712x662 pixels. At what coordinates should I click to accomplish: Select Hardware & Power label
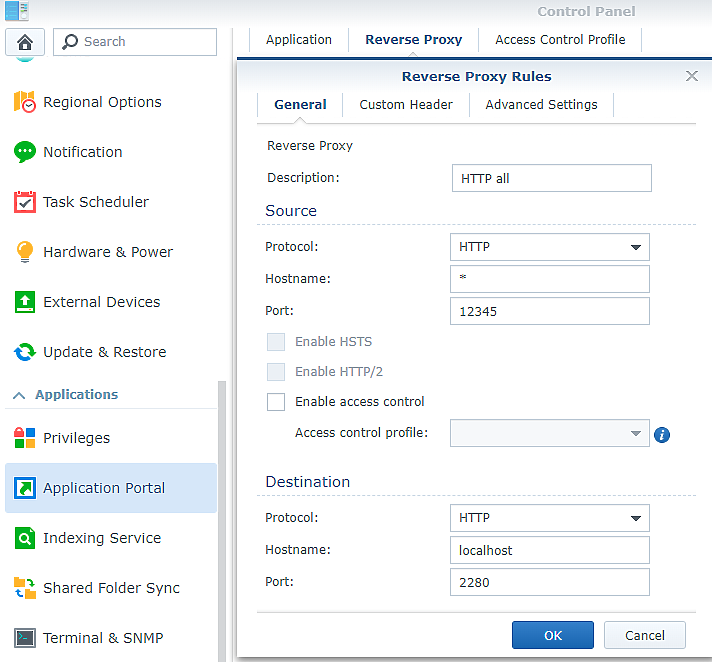[108, 252]
